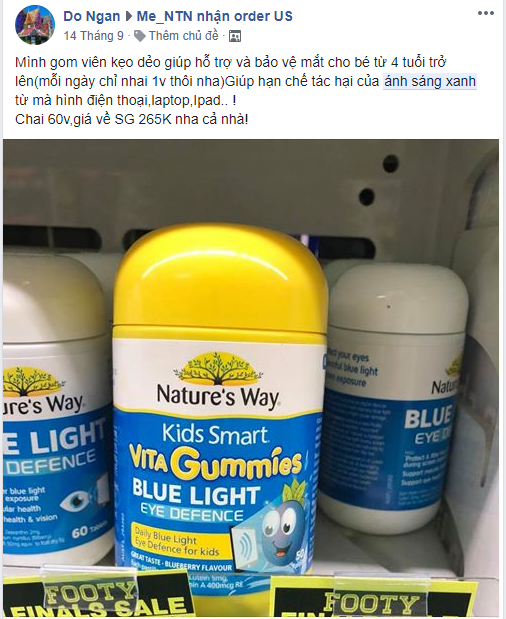Select Thêm chủ đề to add topic
The image size is (506, 619).
click(x=184, y=36)
